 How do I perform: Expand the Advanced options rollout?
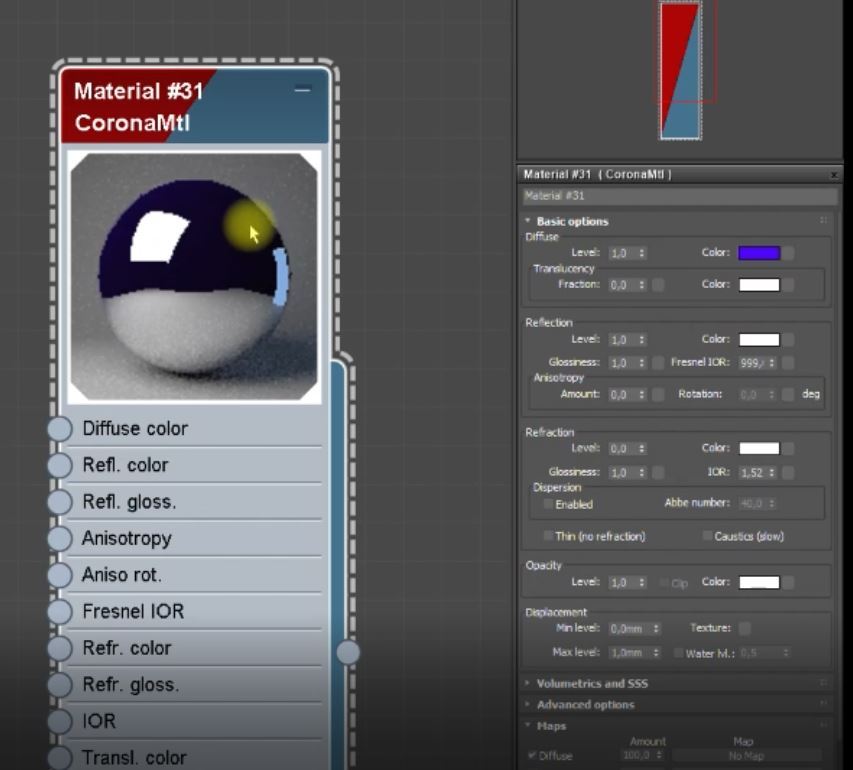585,705
